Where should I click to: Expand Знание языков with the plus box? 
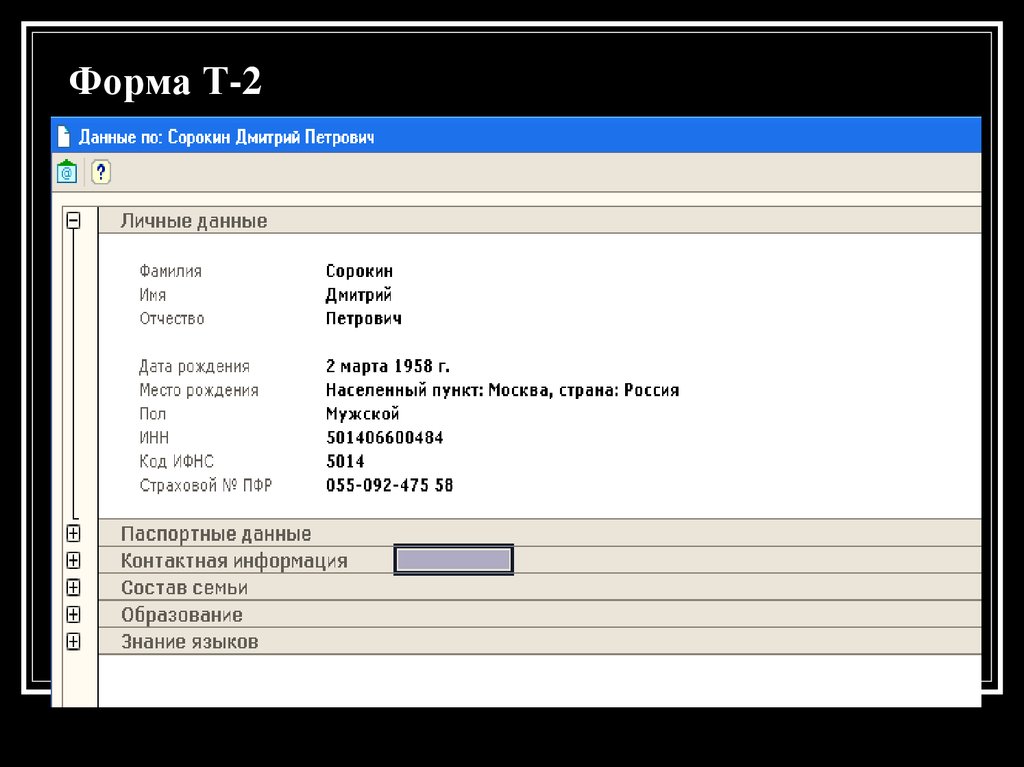74,641
